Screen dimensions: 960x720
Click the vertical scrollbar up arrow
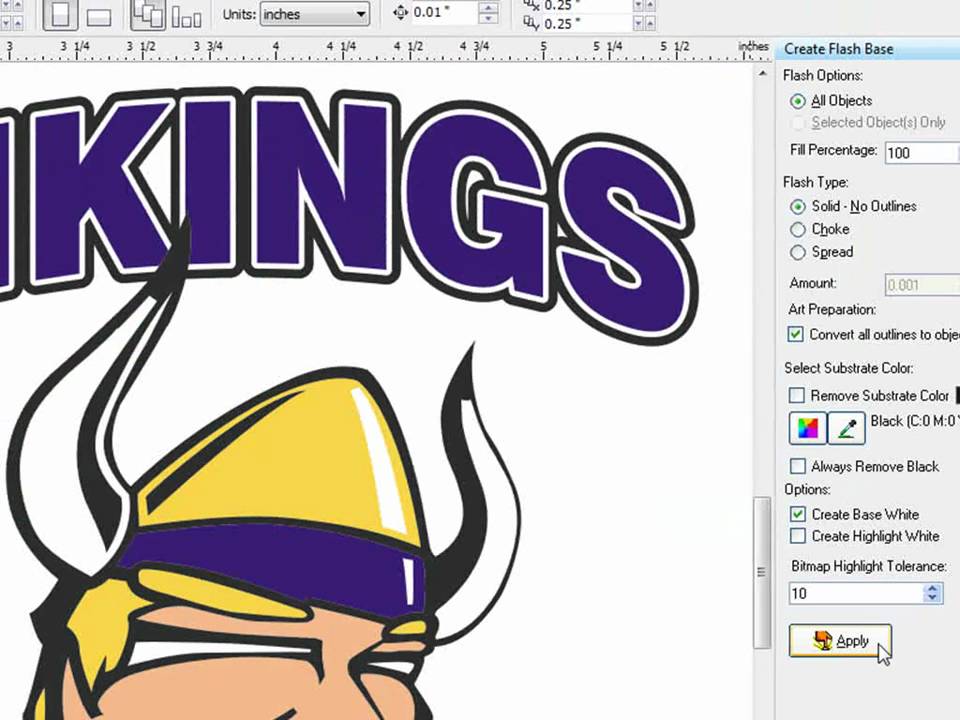pyautogui.click(x=762, y=73)
